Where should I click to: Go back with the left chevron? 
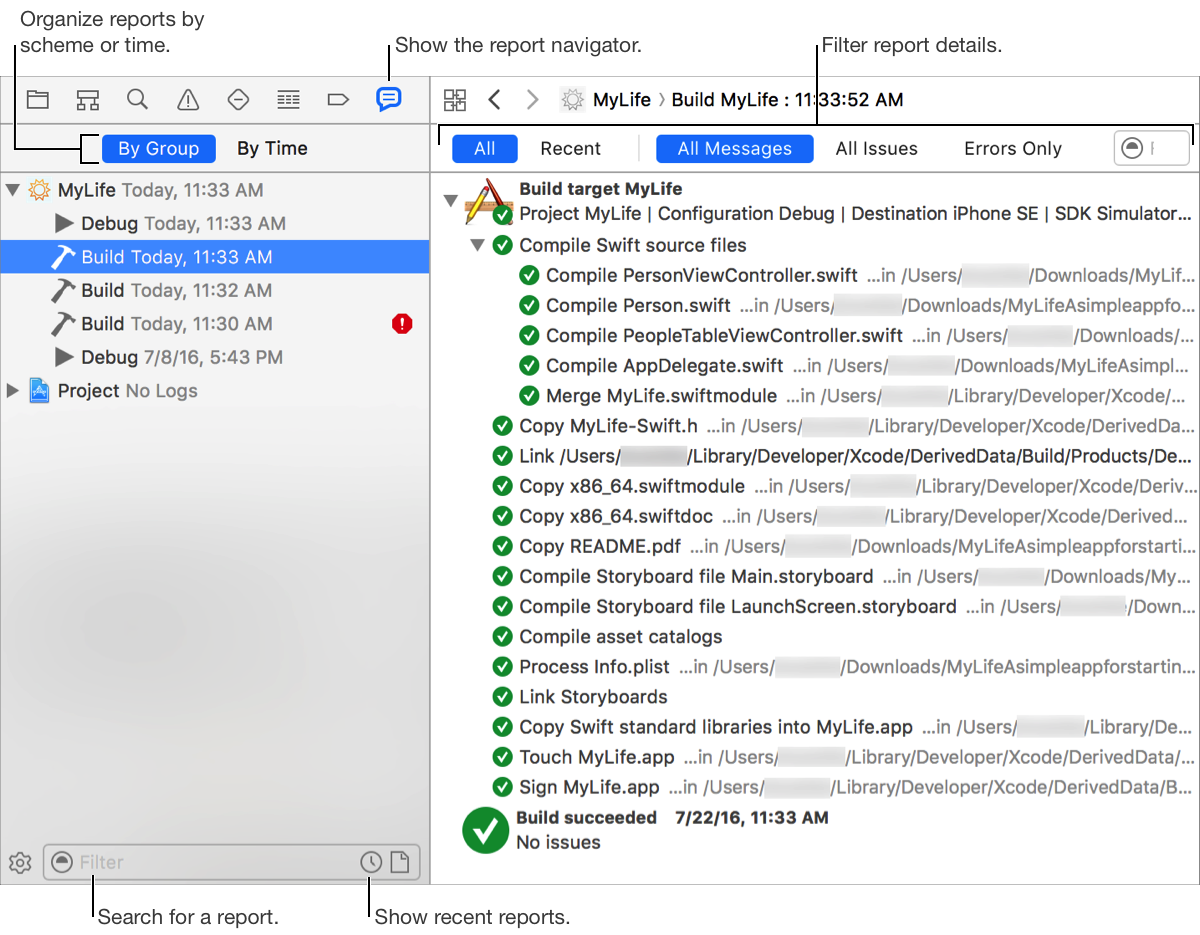[x=494, y=99]
